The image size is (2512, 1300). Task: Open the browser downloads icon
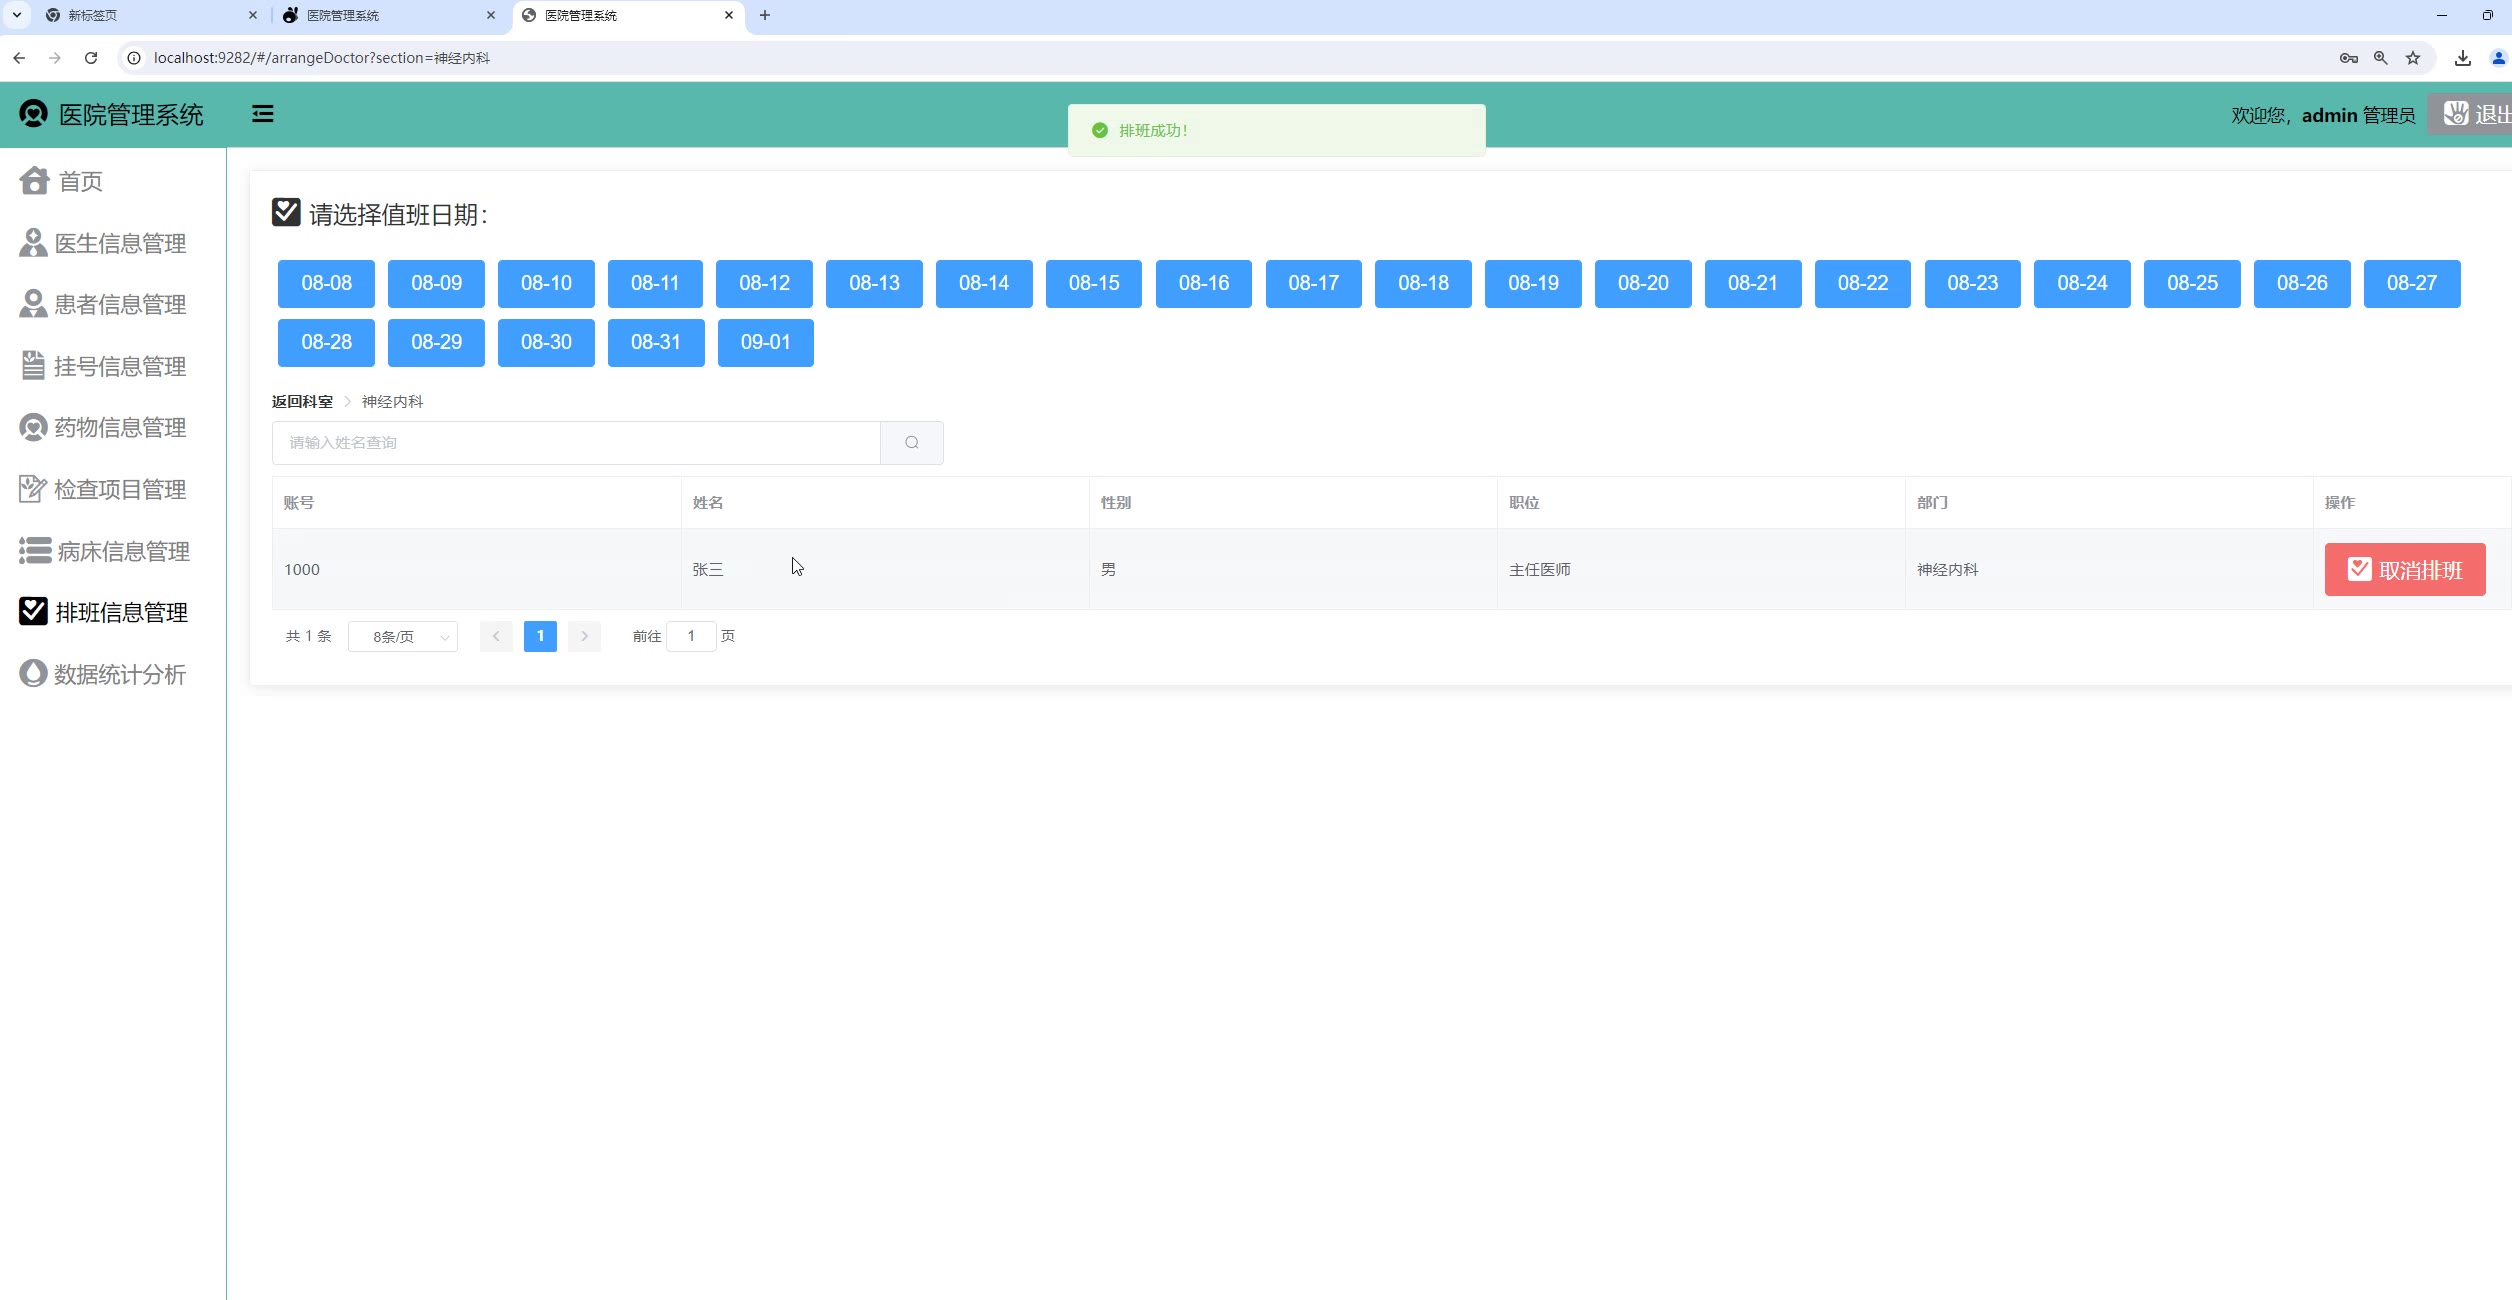pos(2462,58)
